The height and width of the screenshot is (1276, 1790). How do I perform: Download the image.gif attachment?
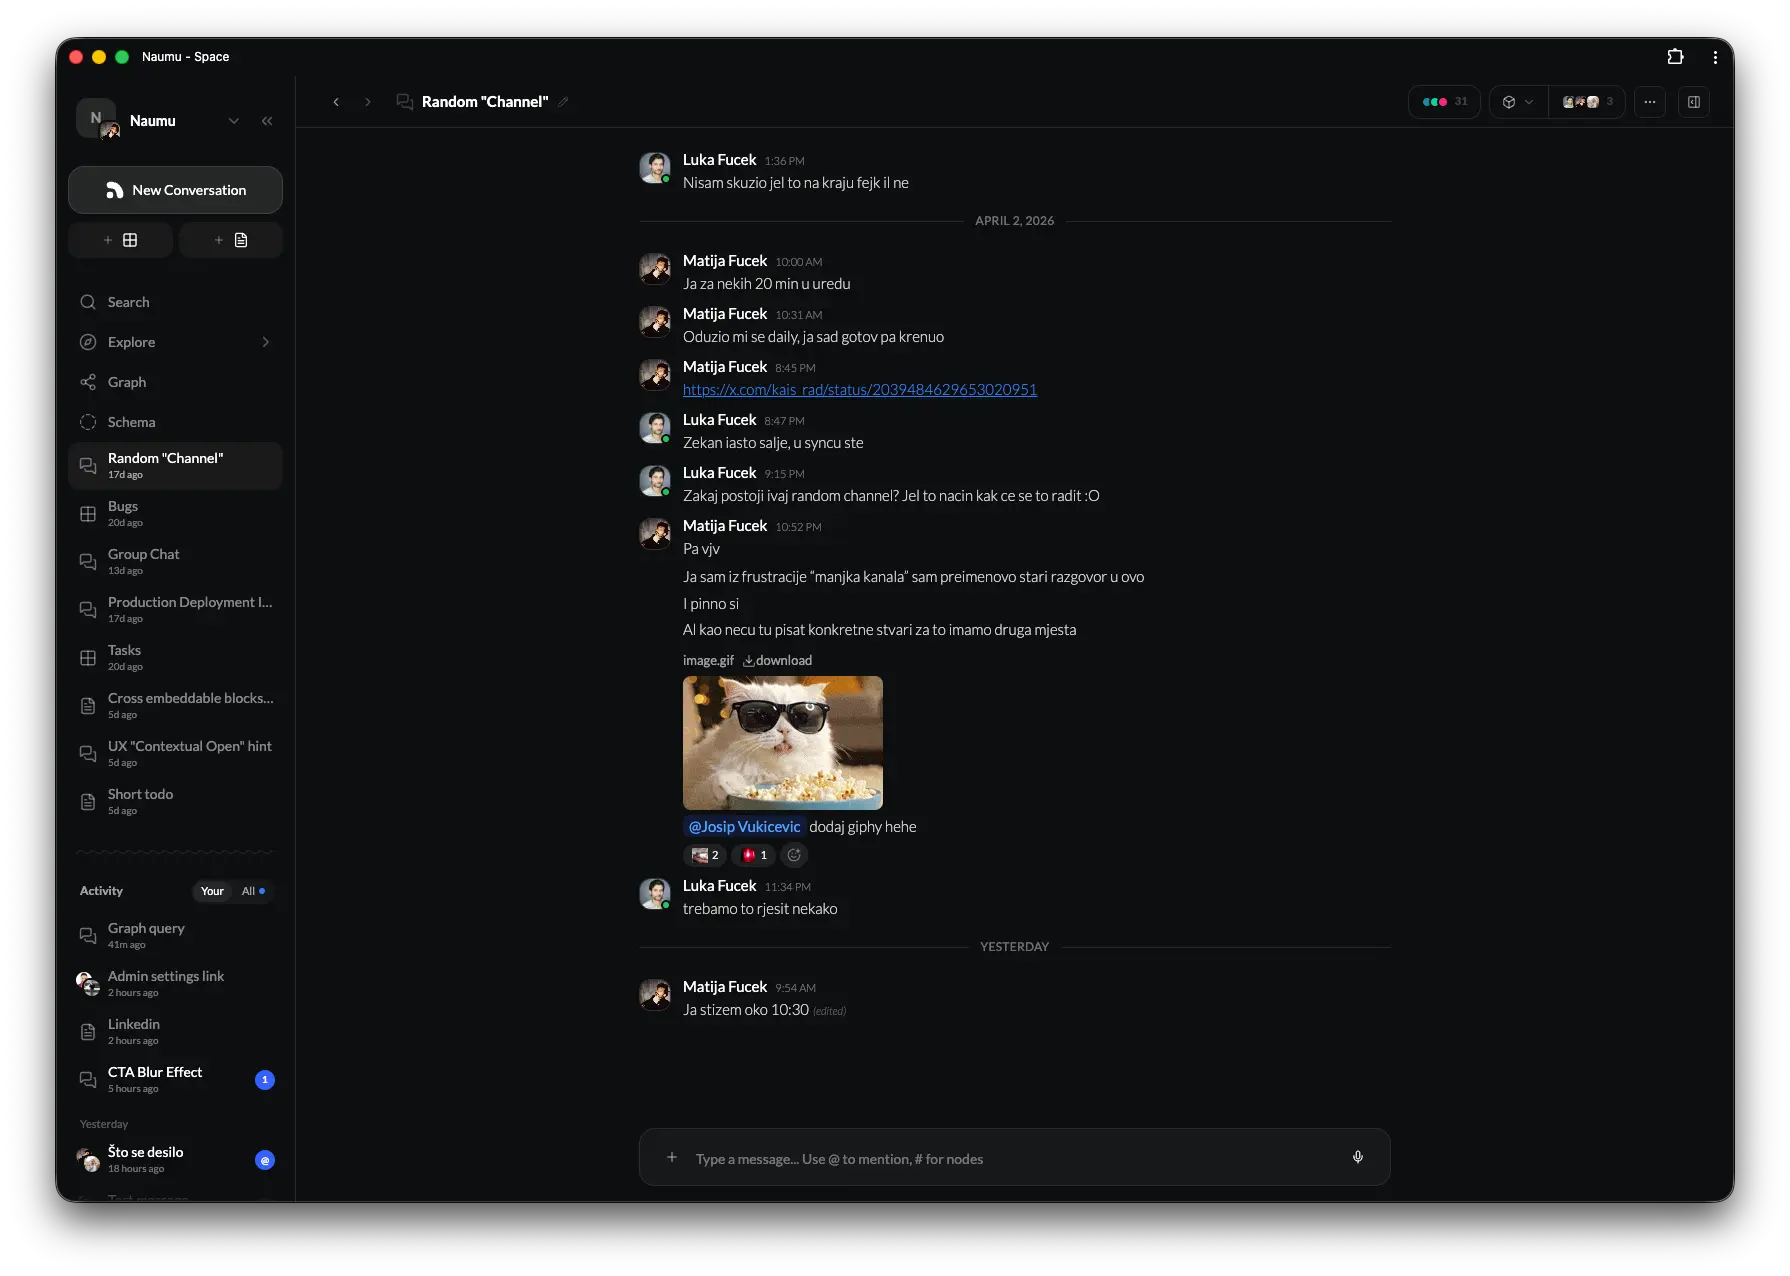pyautogui.click(x=778, y=661)
